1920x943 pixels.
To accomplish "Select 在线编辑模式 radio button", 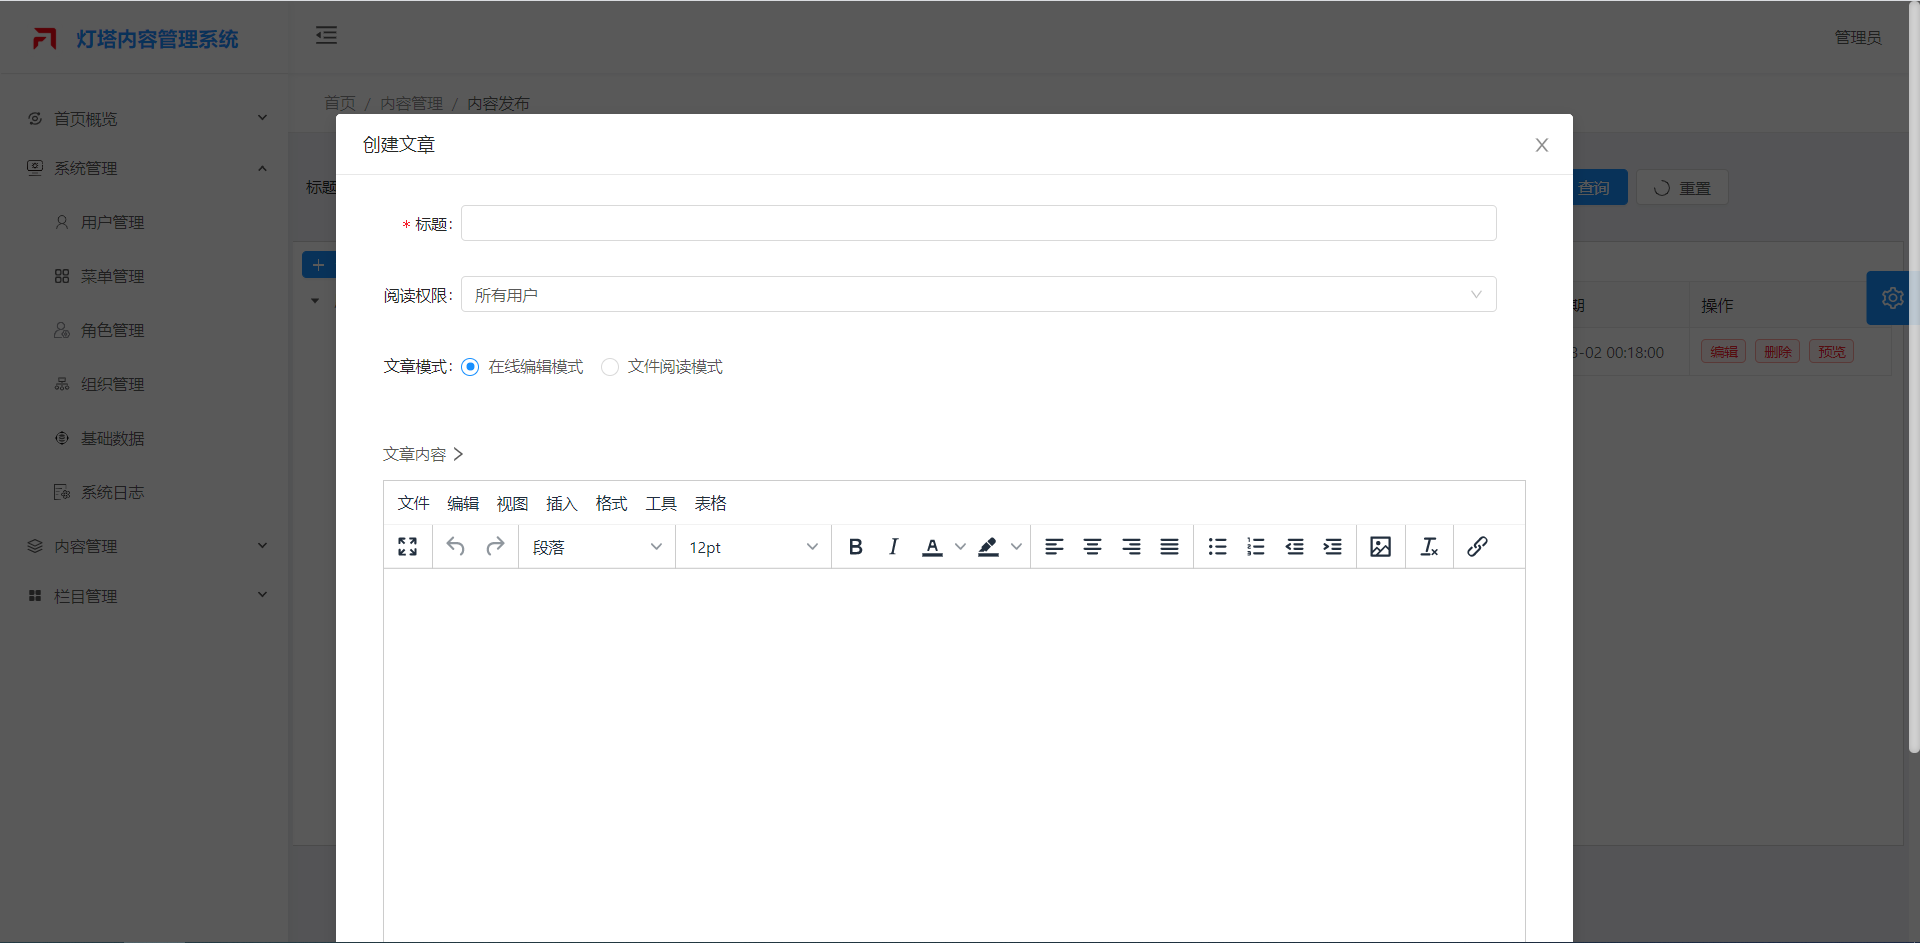I will tap(470, 367).
